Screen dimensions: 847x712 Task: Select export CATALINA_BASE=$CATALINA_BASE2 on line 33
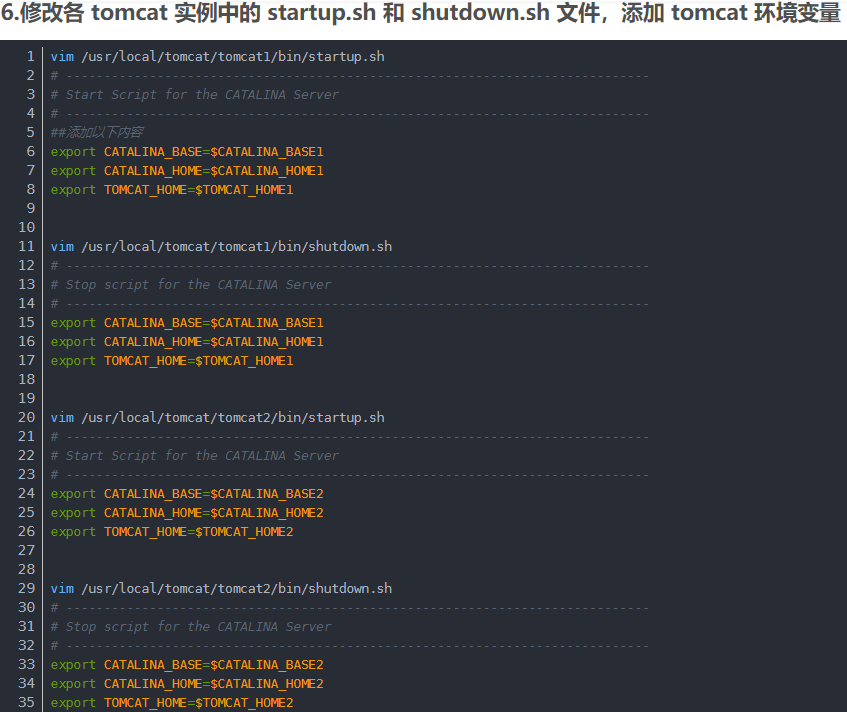click(187, 665)
